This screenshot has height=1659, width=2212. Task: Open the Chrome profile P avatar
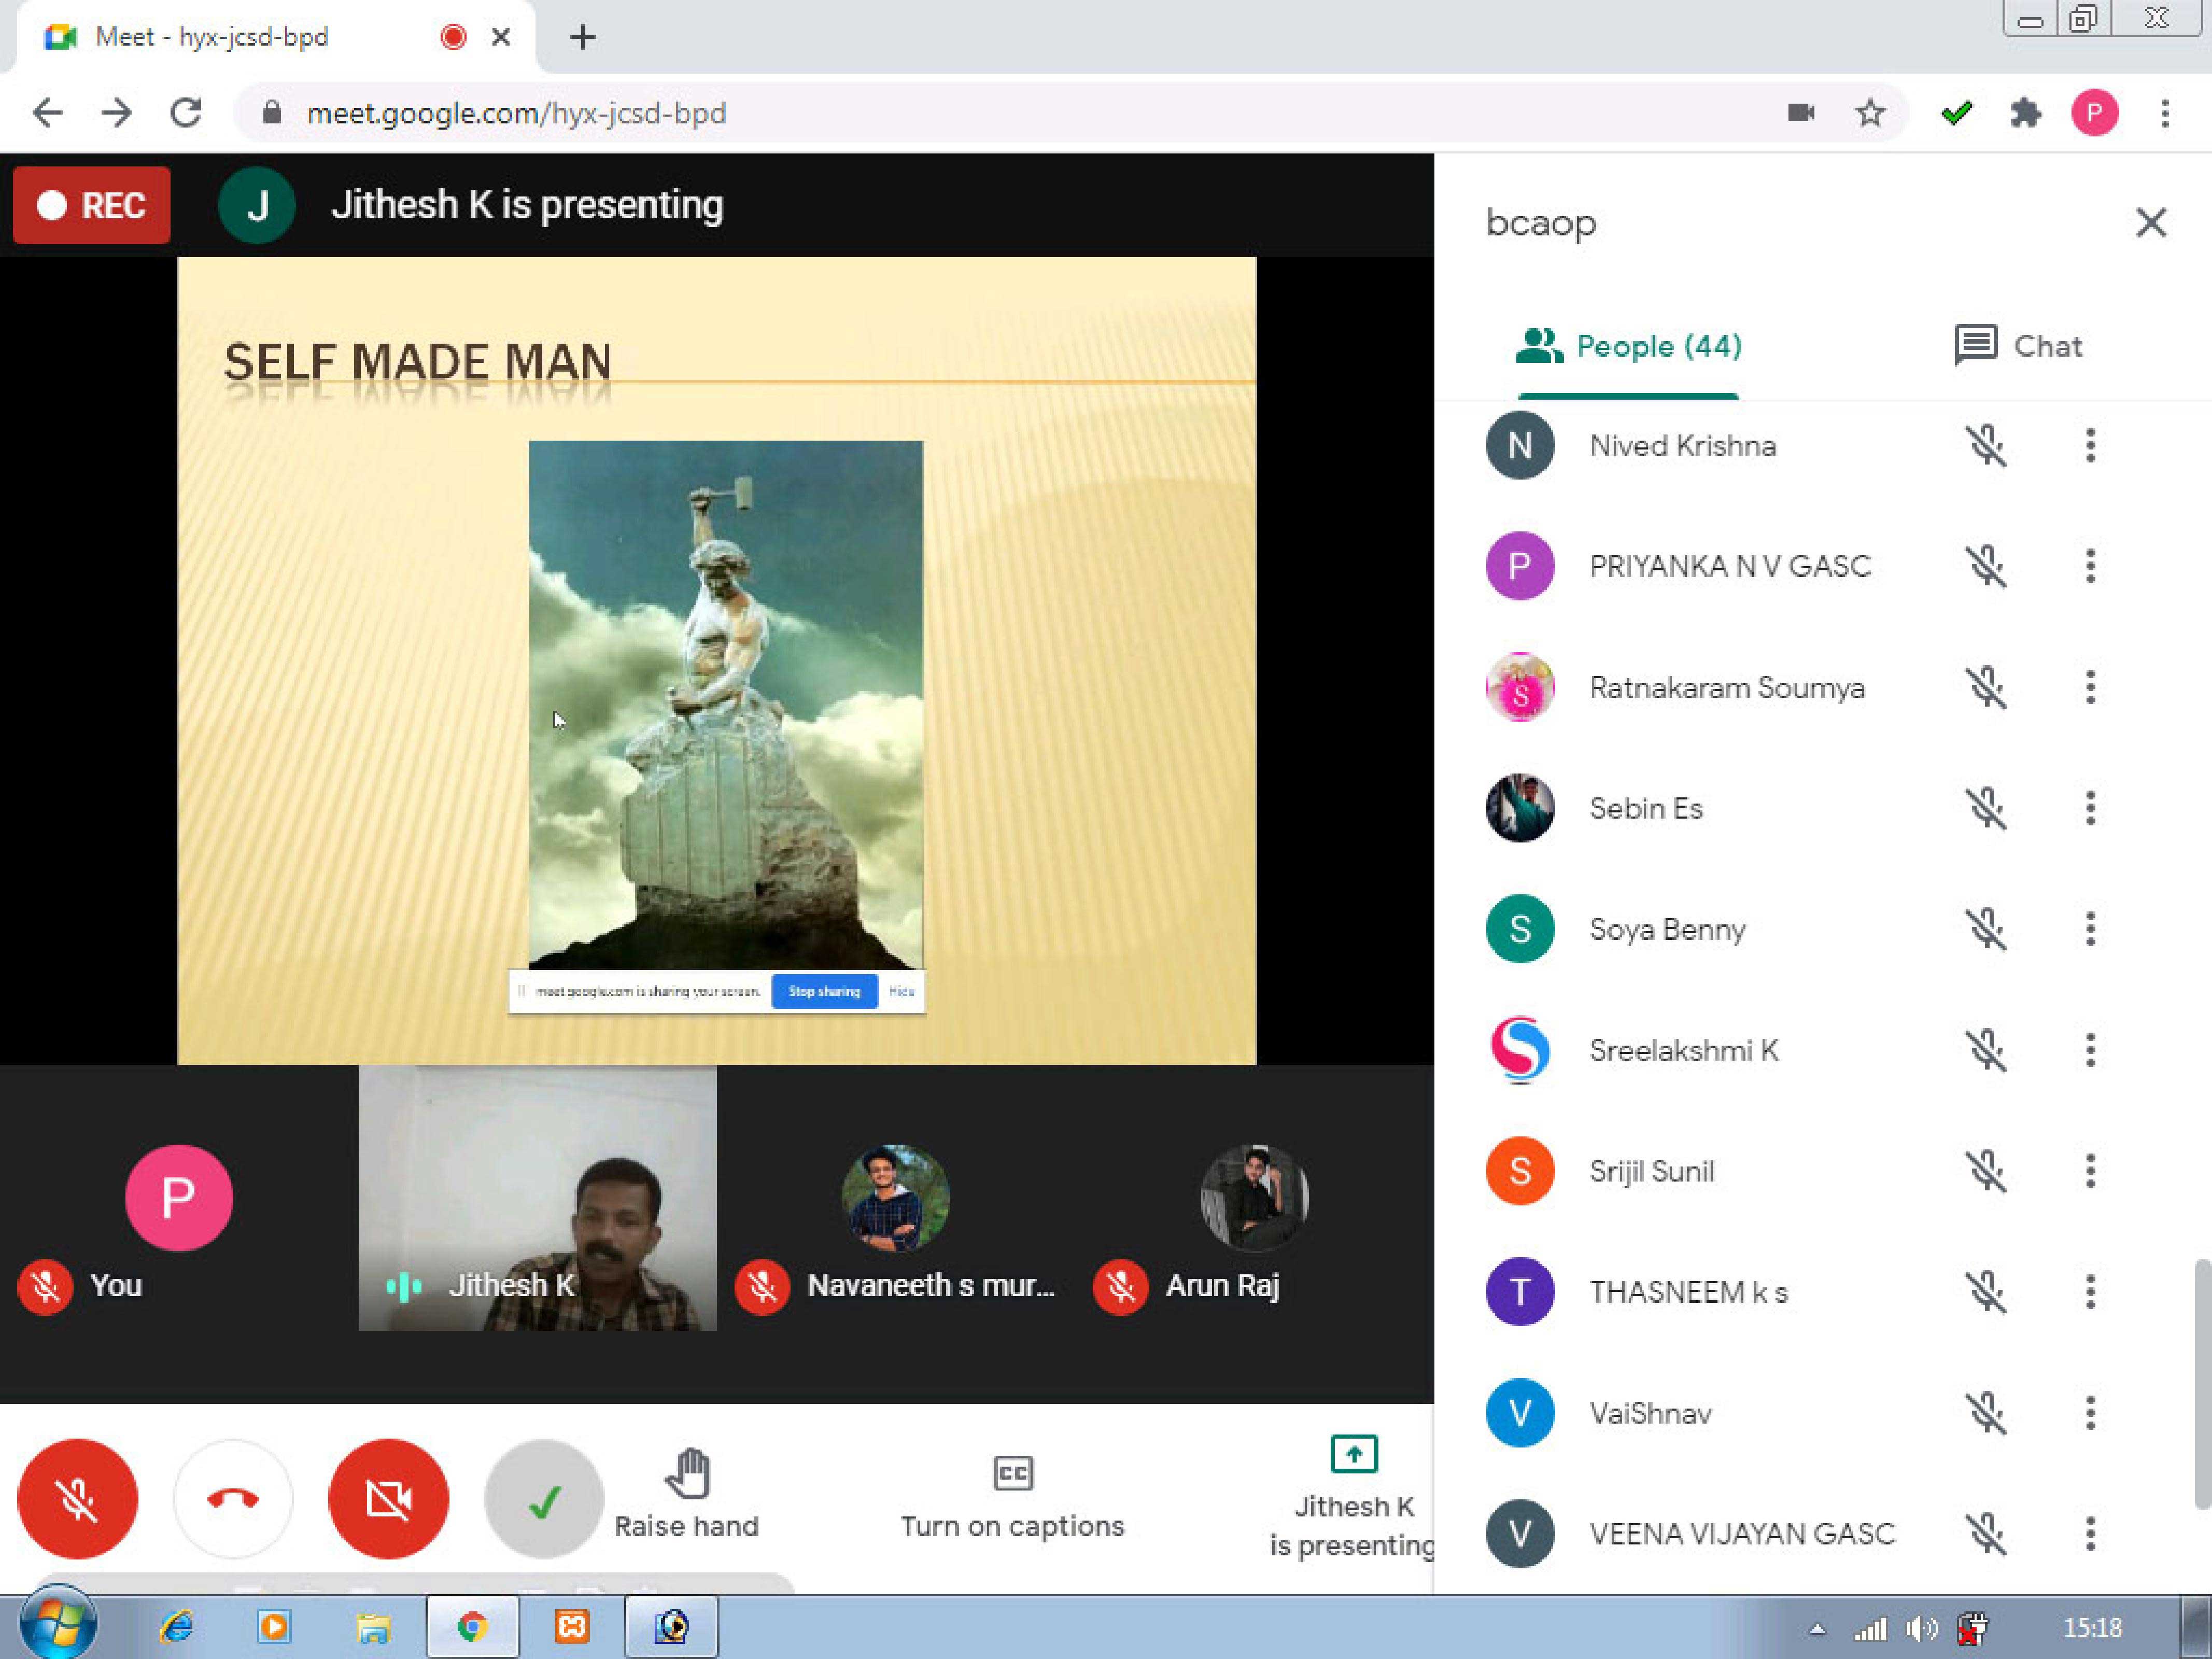tap(2095, 113)
